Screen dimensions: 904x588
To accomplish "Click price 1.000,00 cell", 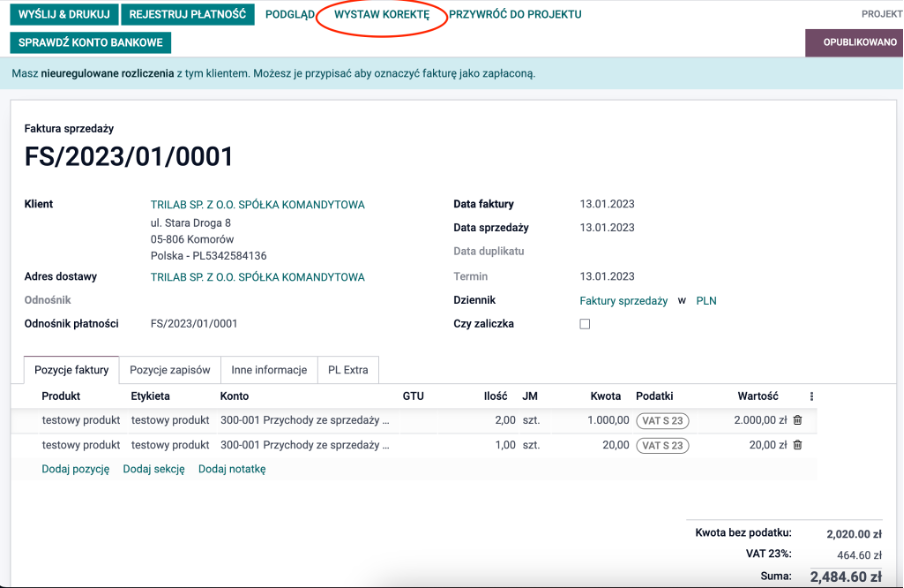I will click(608, 420).
